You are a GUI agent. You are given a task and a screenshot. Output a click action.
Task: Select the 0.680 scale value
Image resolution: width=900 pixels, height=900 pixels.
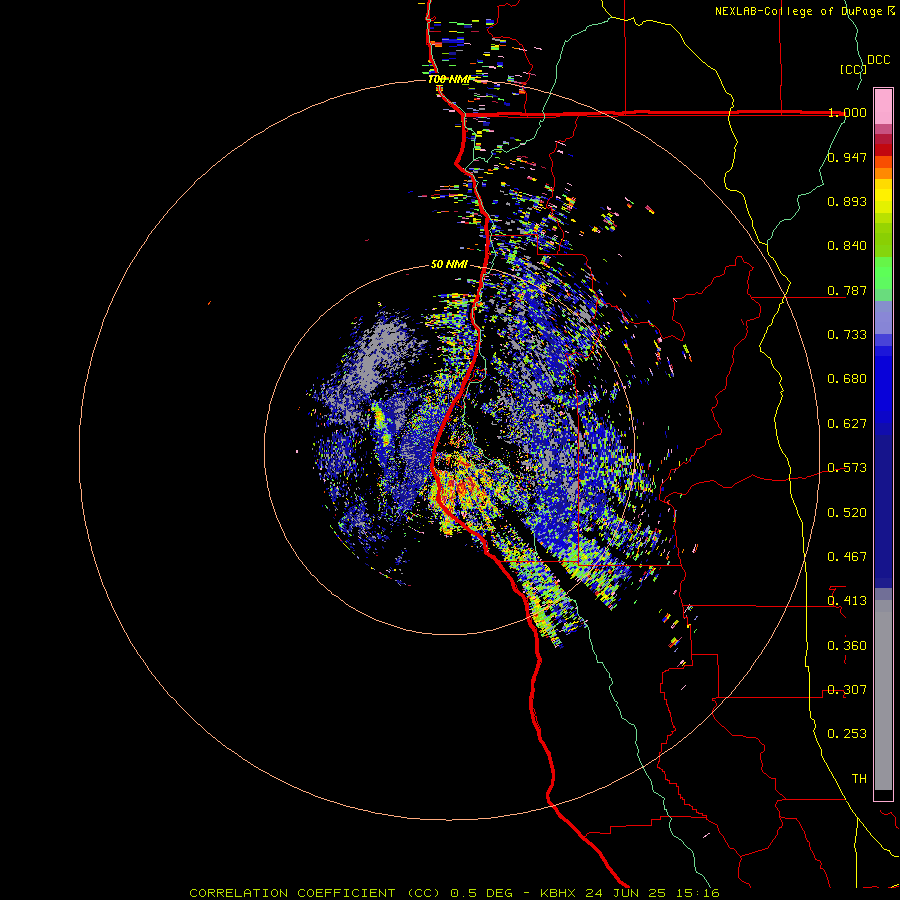click(x=847, y=379)
